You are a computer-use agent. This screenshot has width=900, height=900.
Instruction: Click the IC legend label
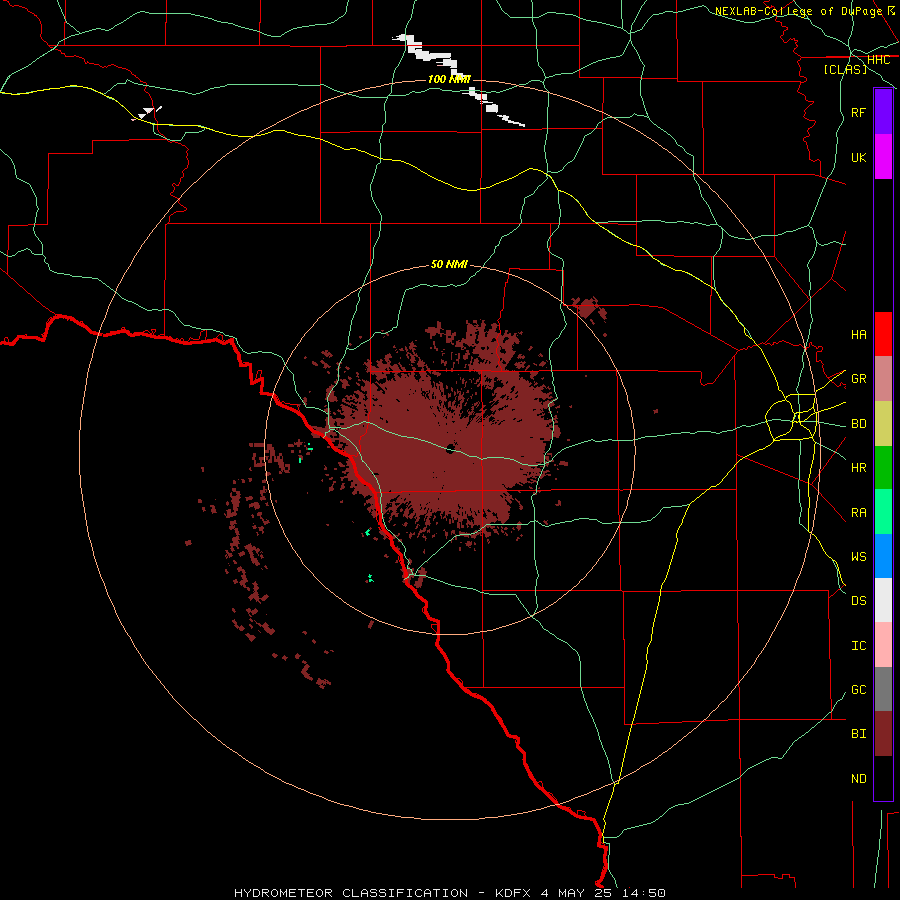pos(858,646)
